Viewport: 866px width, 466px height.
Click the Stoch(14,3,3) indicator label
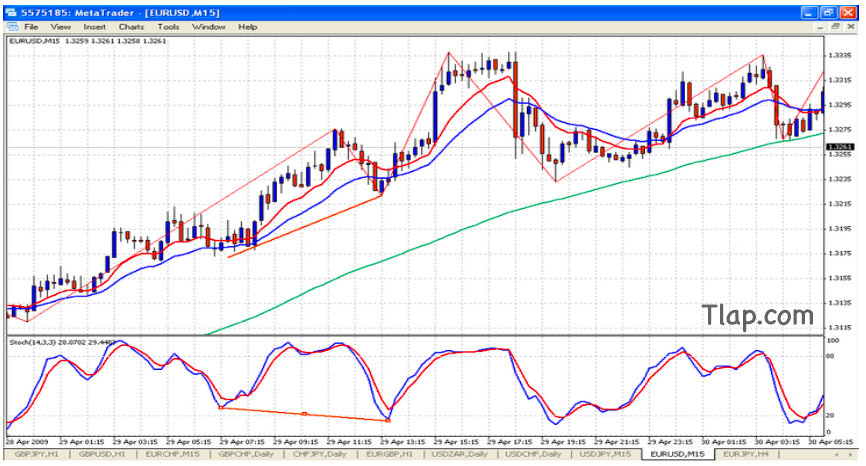(62, 342)
